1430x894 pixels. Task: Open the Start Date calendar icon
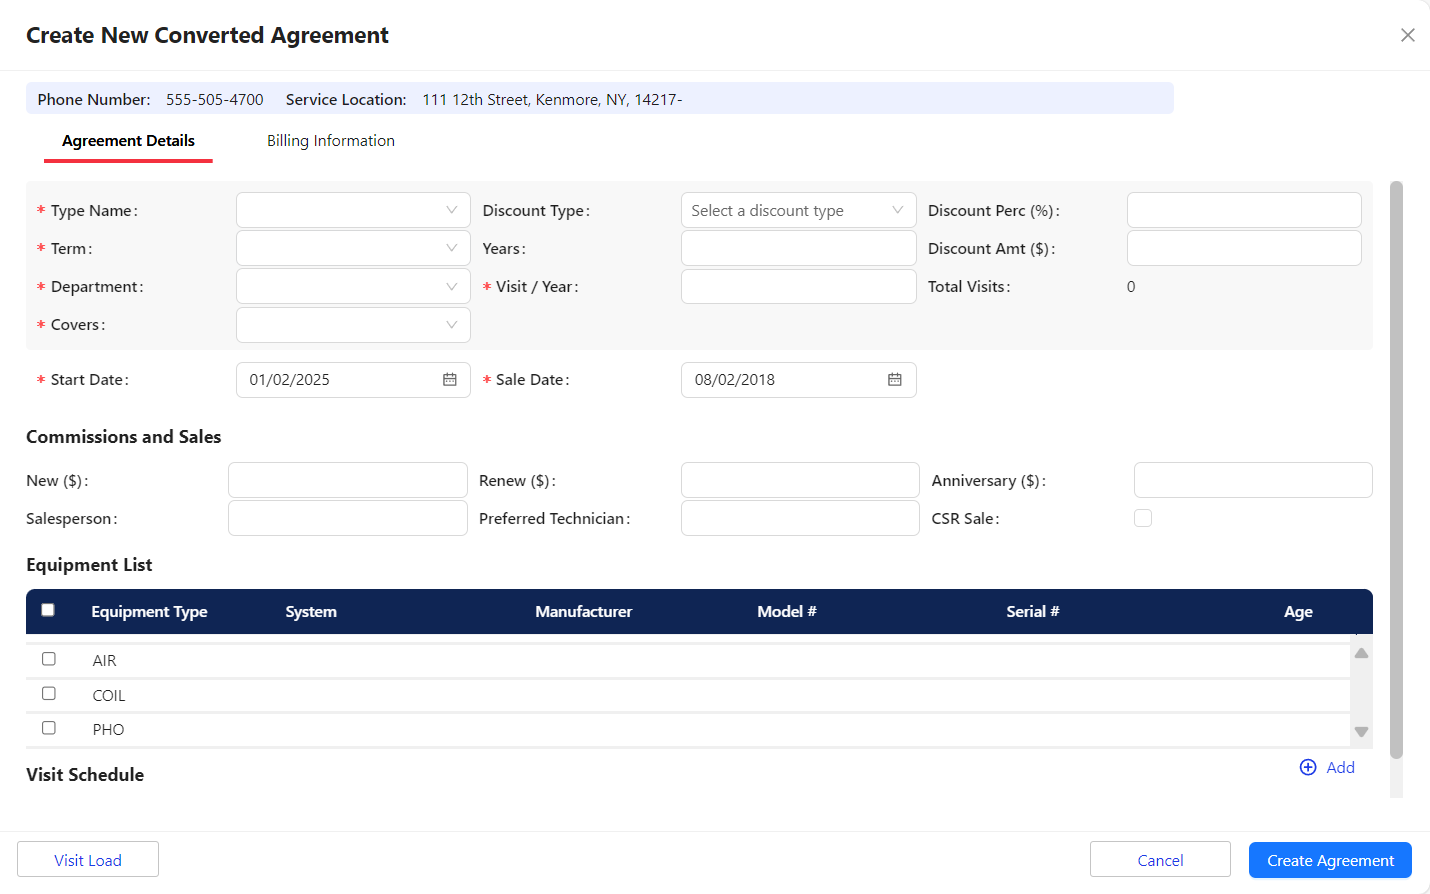450,380
